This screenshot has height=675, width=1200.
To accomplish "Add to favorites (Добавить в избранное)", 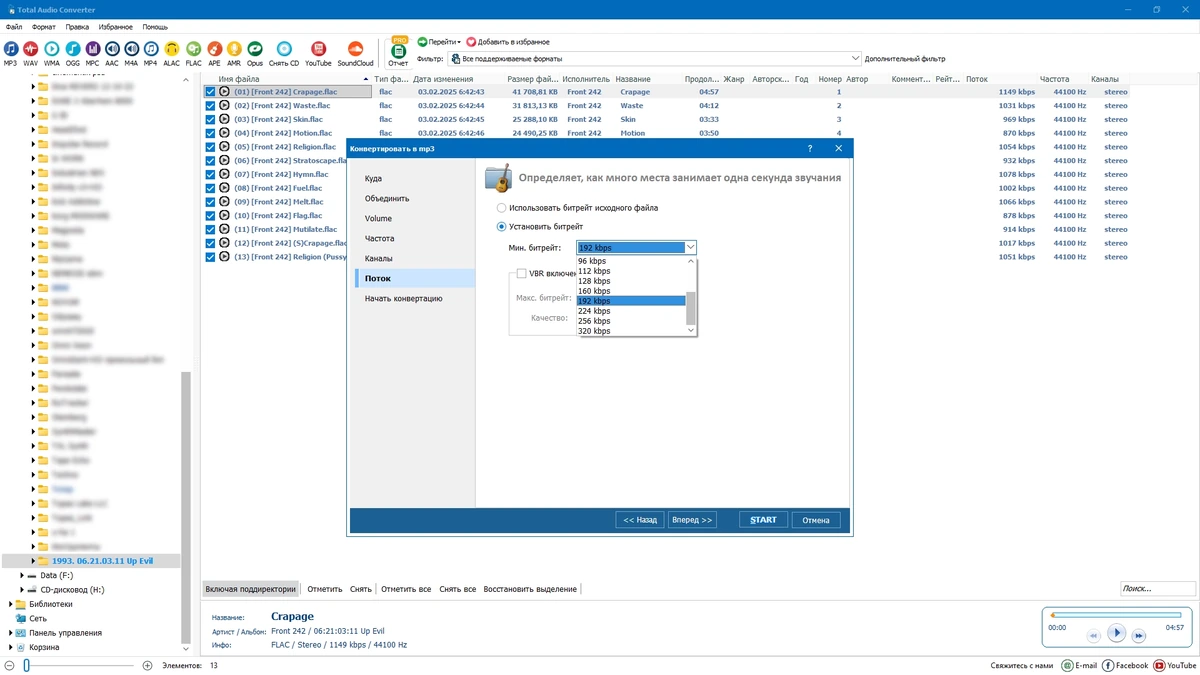I will click(508, 42).
